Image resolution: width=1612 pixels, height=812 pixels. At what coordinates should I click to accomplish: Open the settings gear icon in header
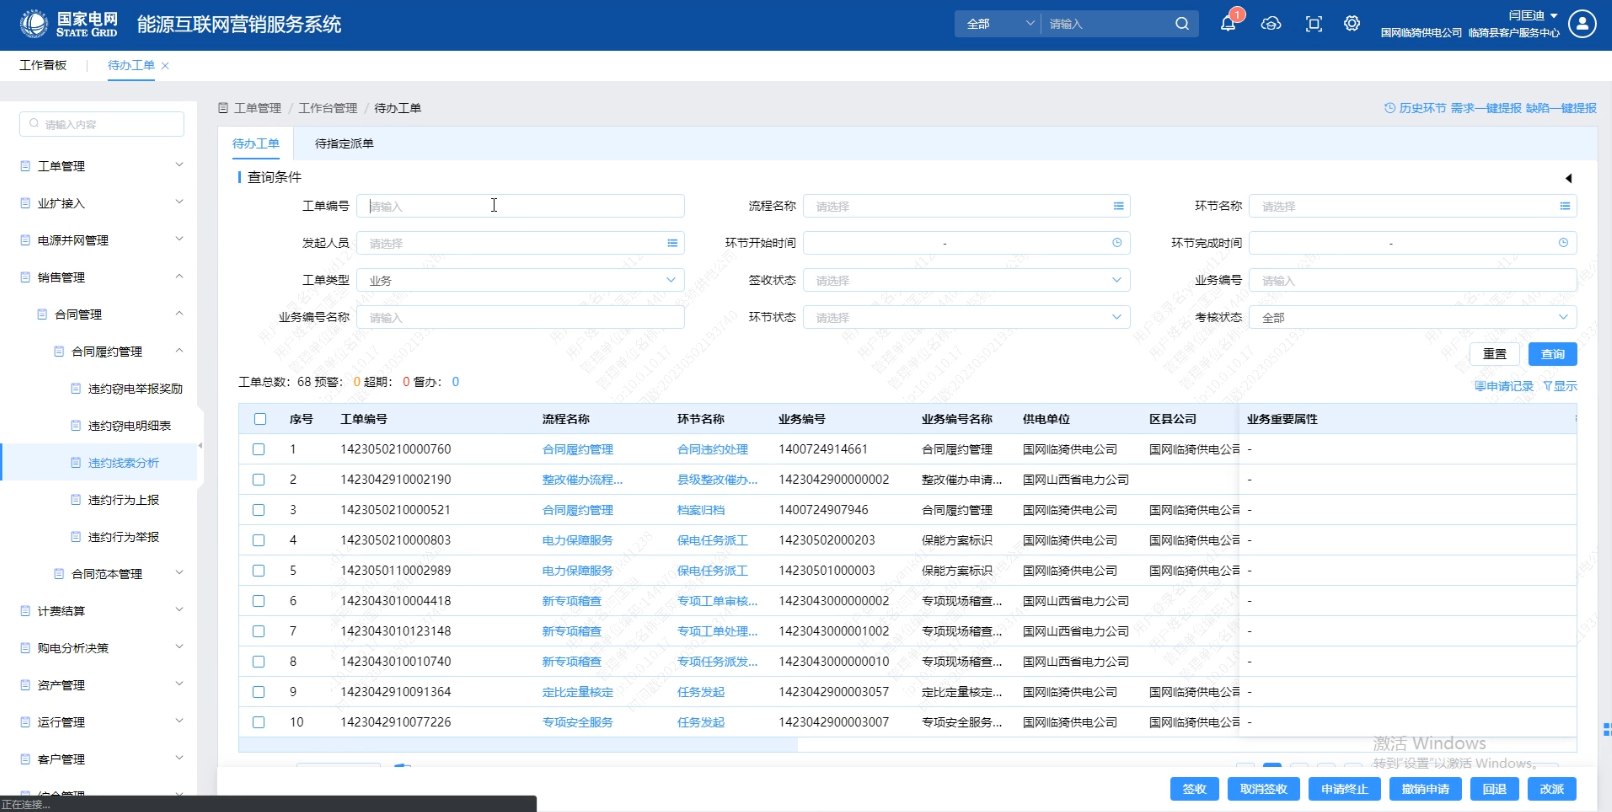(x=1352, y=24)
